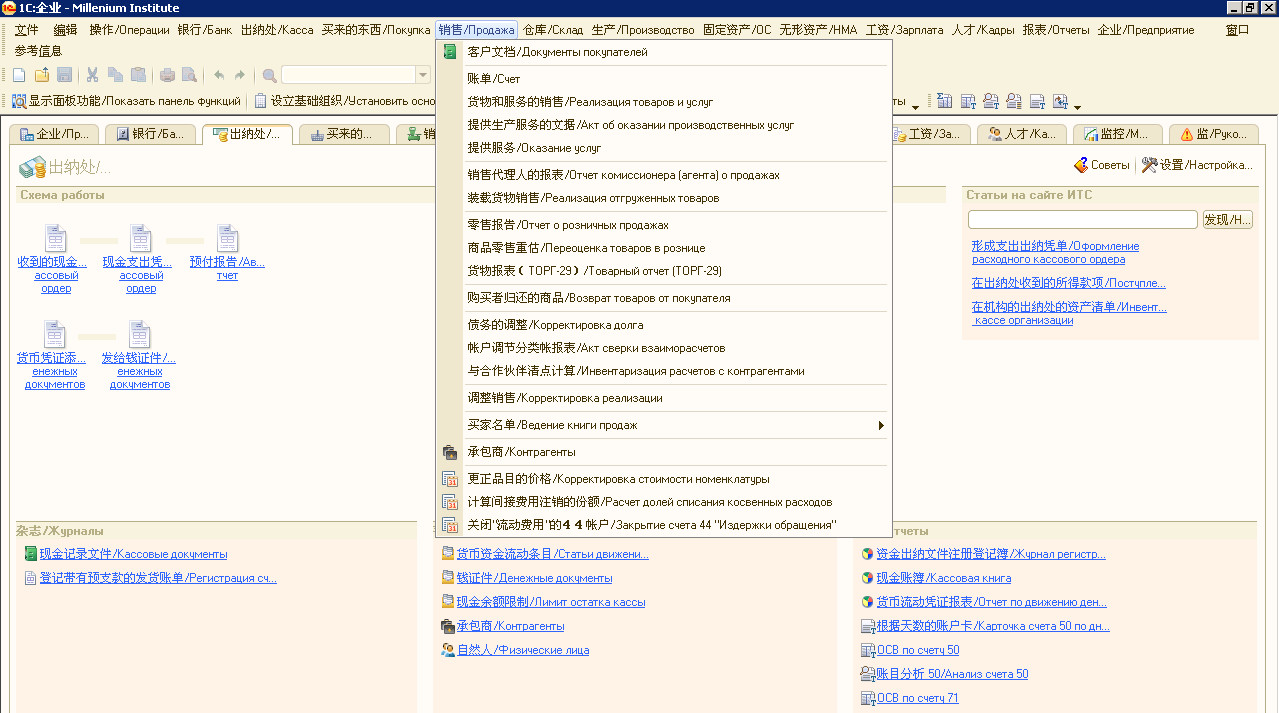
Task: Open the 现金支出凭 cash expense order icon
Action: click(141, 238)
